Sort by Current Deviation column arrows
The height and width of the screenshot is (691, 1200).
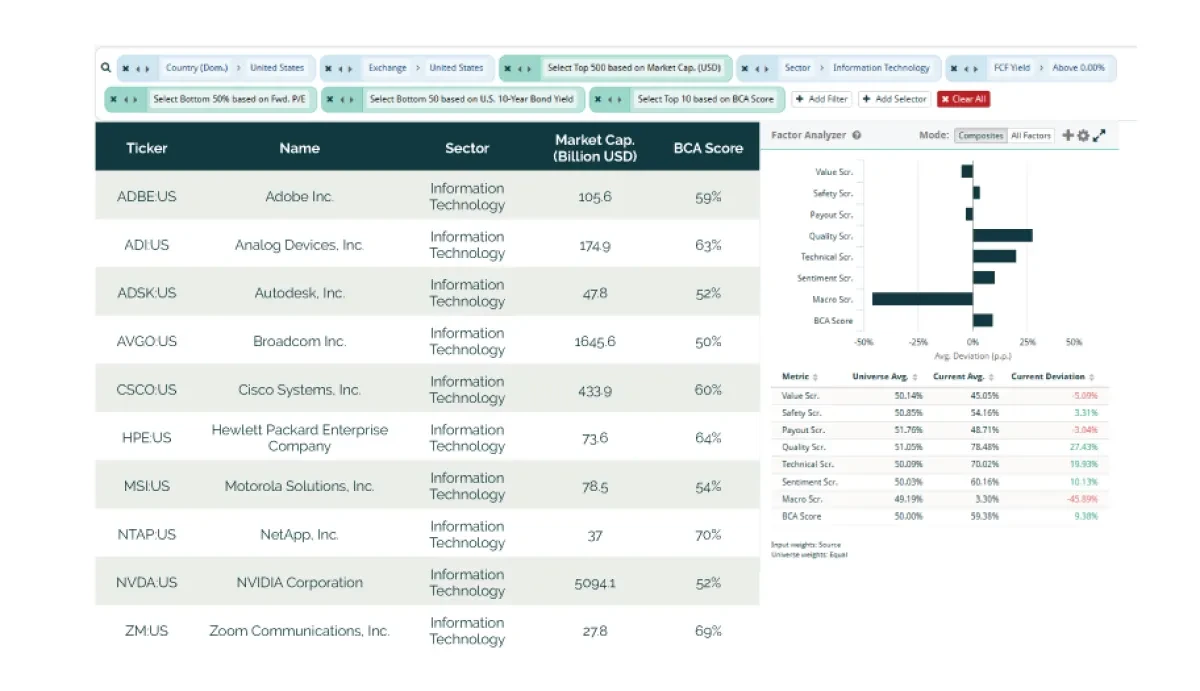(x=1093, y=377)
